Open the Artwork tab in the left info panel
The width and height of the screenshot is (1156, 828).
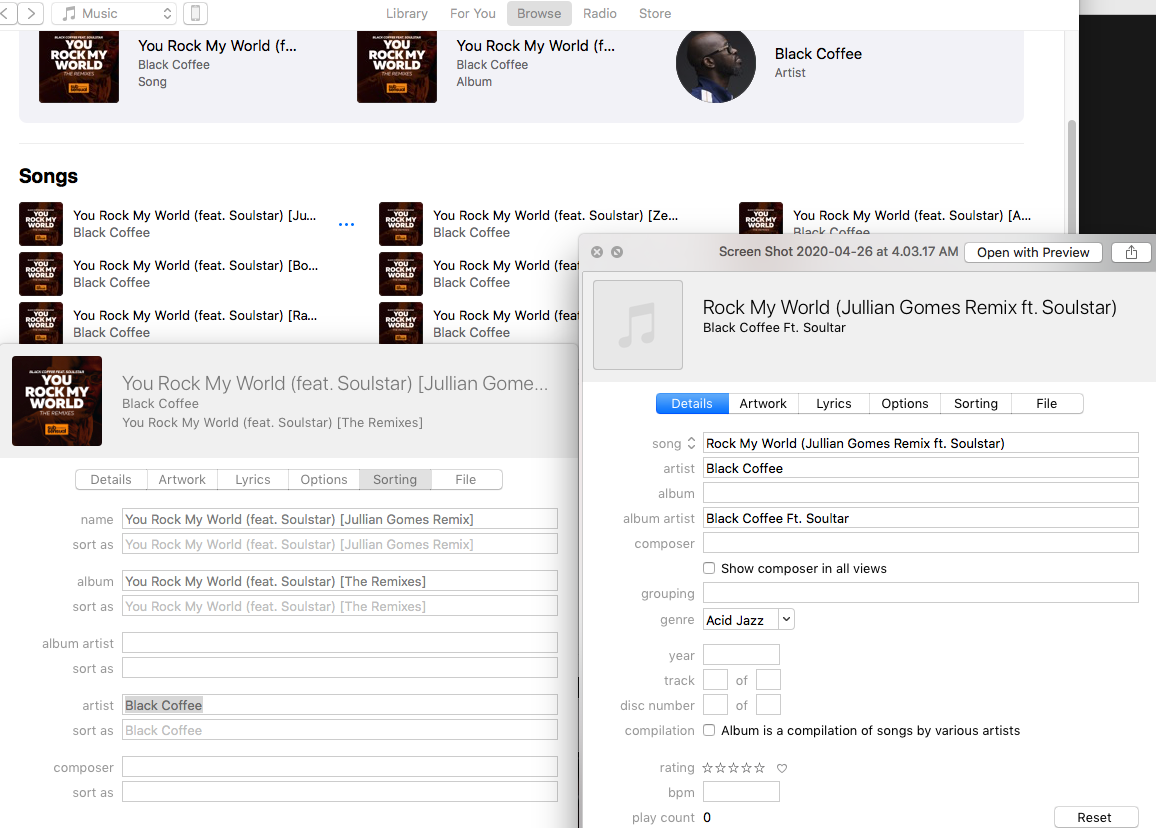182,479
